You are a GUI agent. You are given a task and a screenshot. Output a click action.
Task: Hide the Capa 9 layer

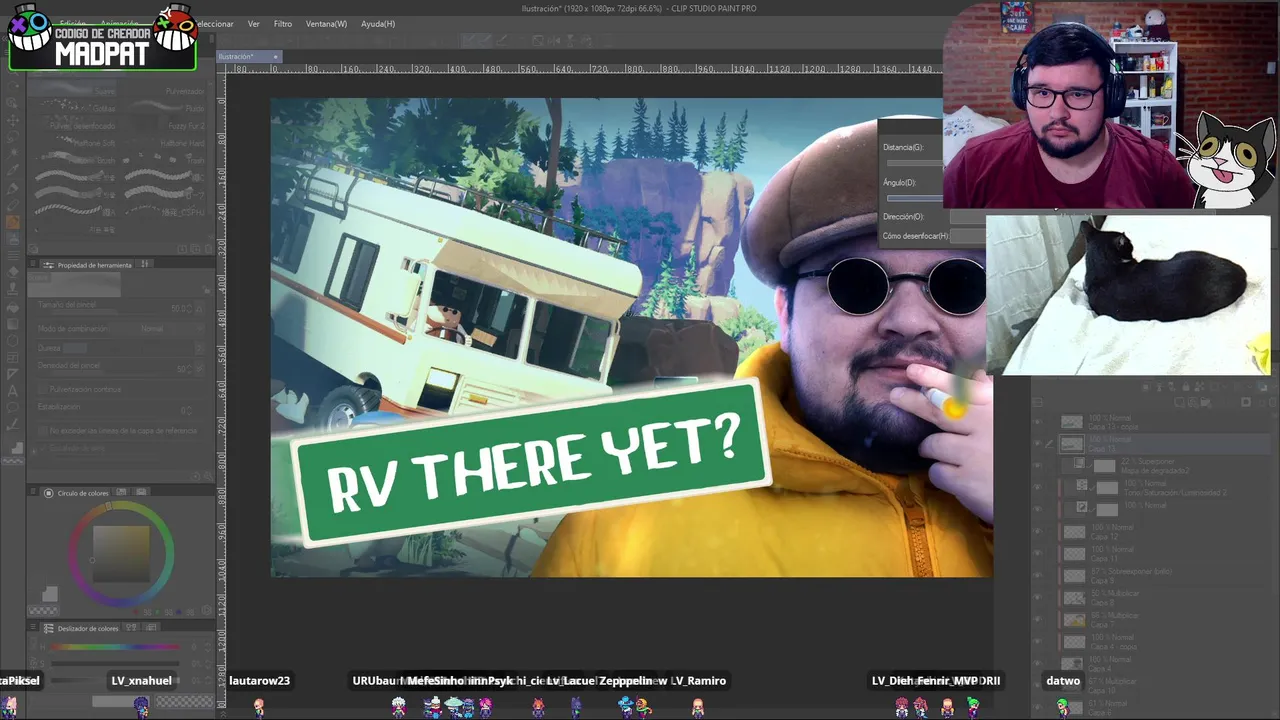click(1037, 575)
